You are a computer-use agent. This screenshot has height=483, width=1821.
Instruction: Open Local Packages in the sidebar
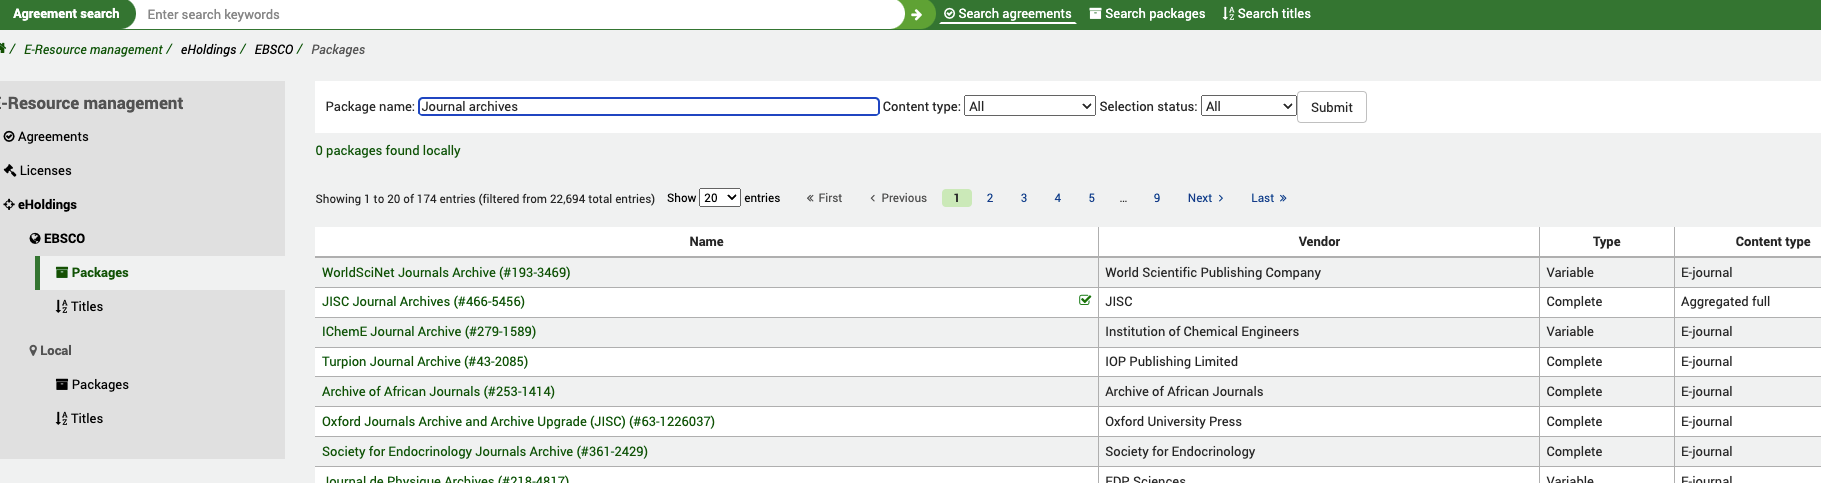tap(99, 385)
